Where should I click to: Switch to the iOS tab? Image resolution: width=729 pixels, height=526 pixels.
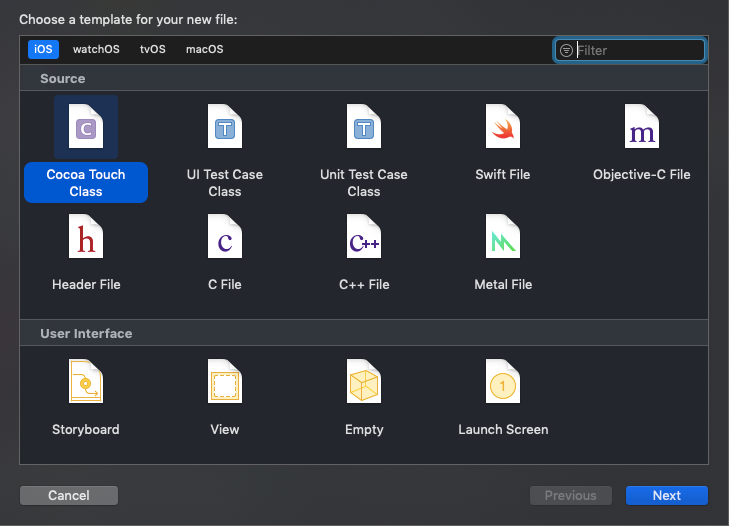tap(43, 49)
